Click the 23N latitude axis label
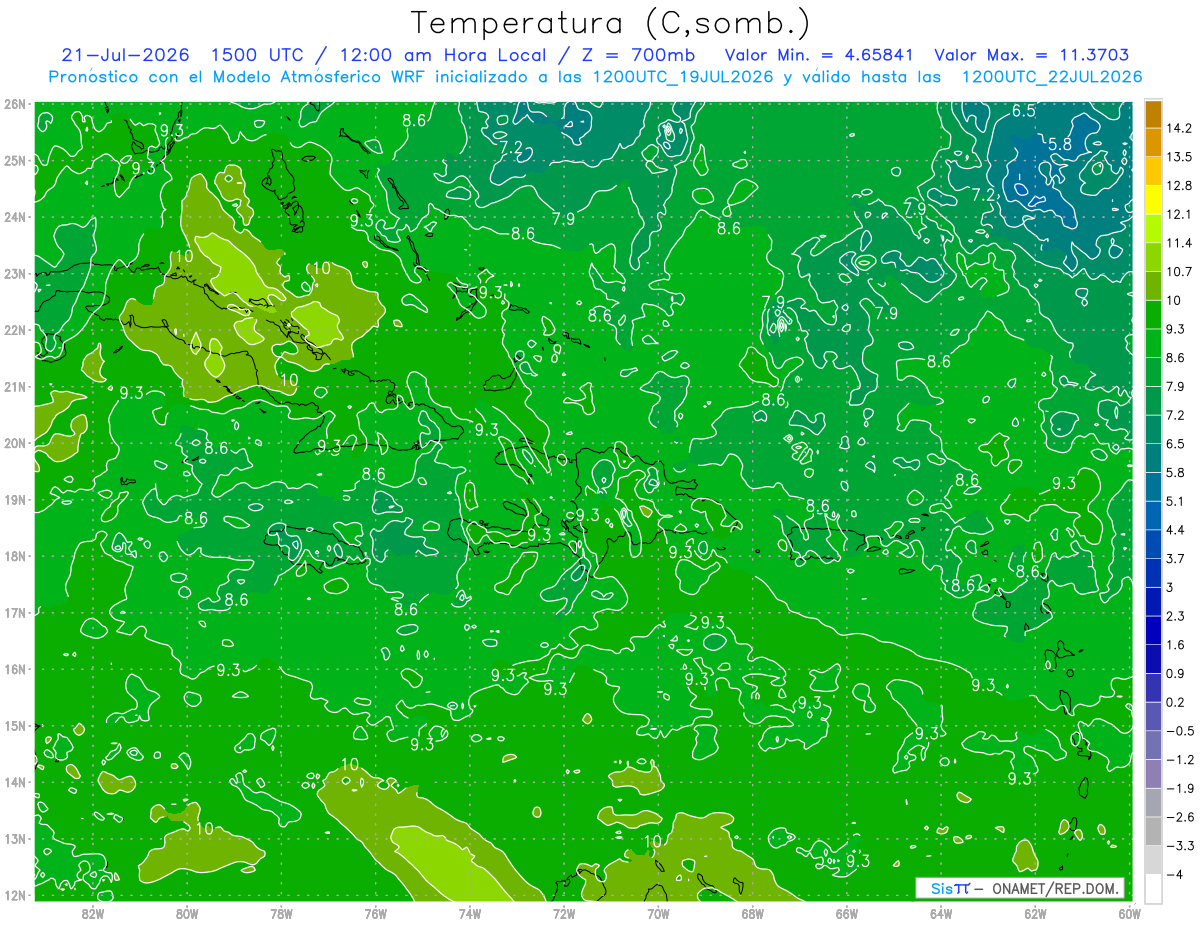Image resolution: width=1200 pixels, height=927 pixels. tap(14, 273)
